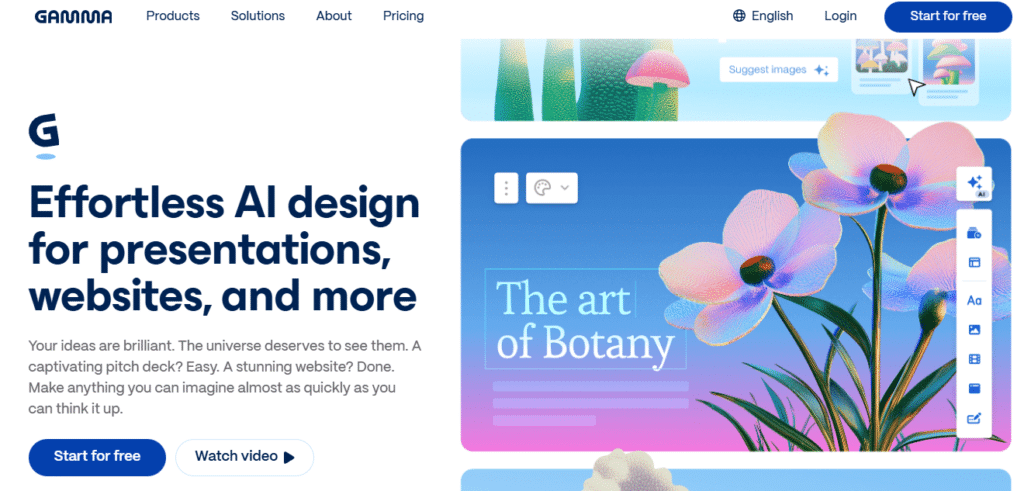Open the three-dot card options menu

coord(506,188)
